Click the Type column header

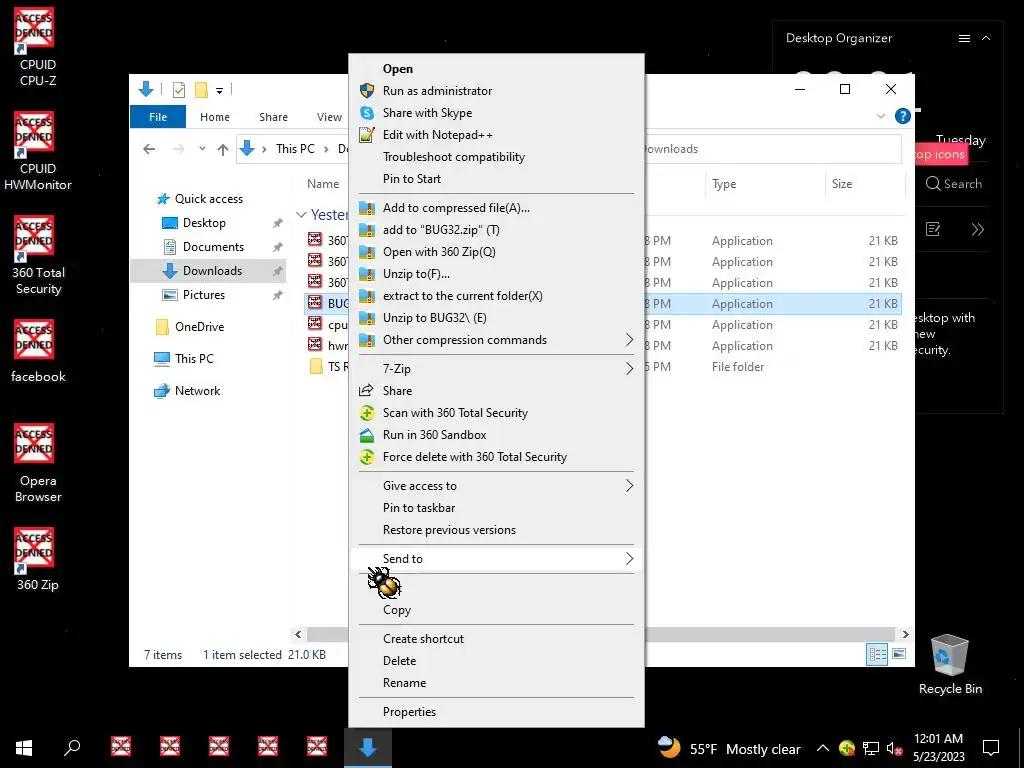(x=765, y=184)
